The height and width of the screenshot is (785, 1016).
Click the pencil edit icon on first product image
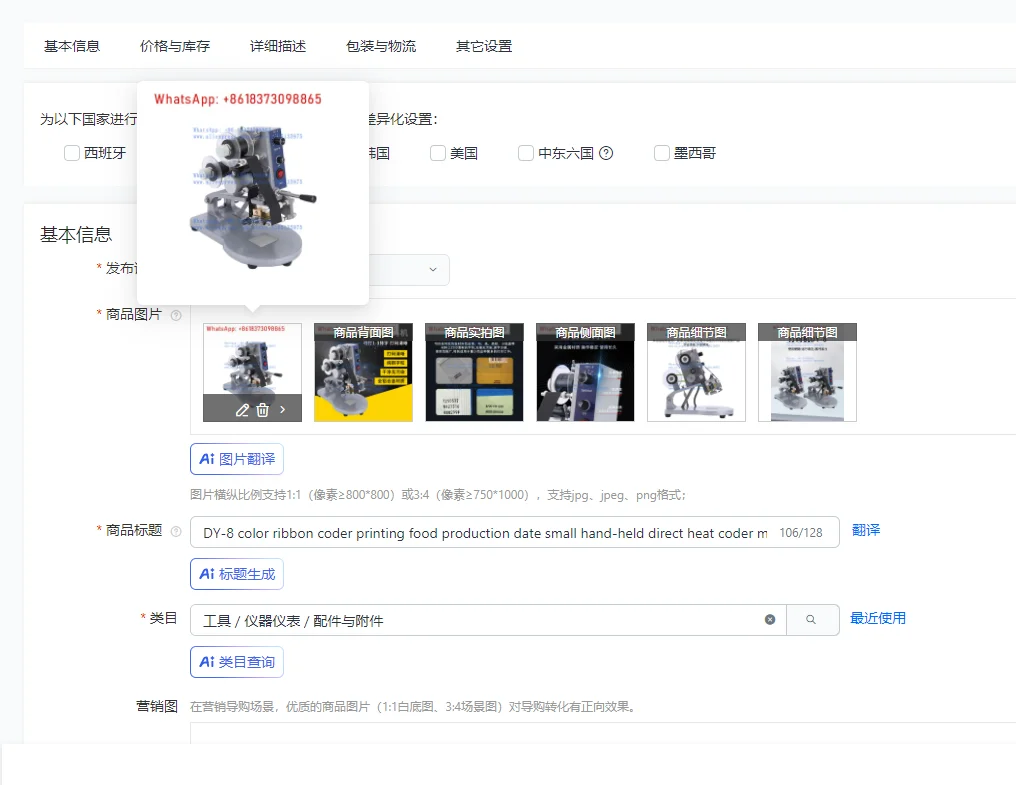point(242,410)
